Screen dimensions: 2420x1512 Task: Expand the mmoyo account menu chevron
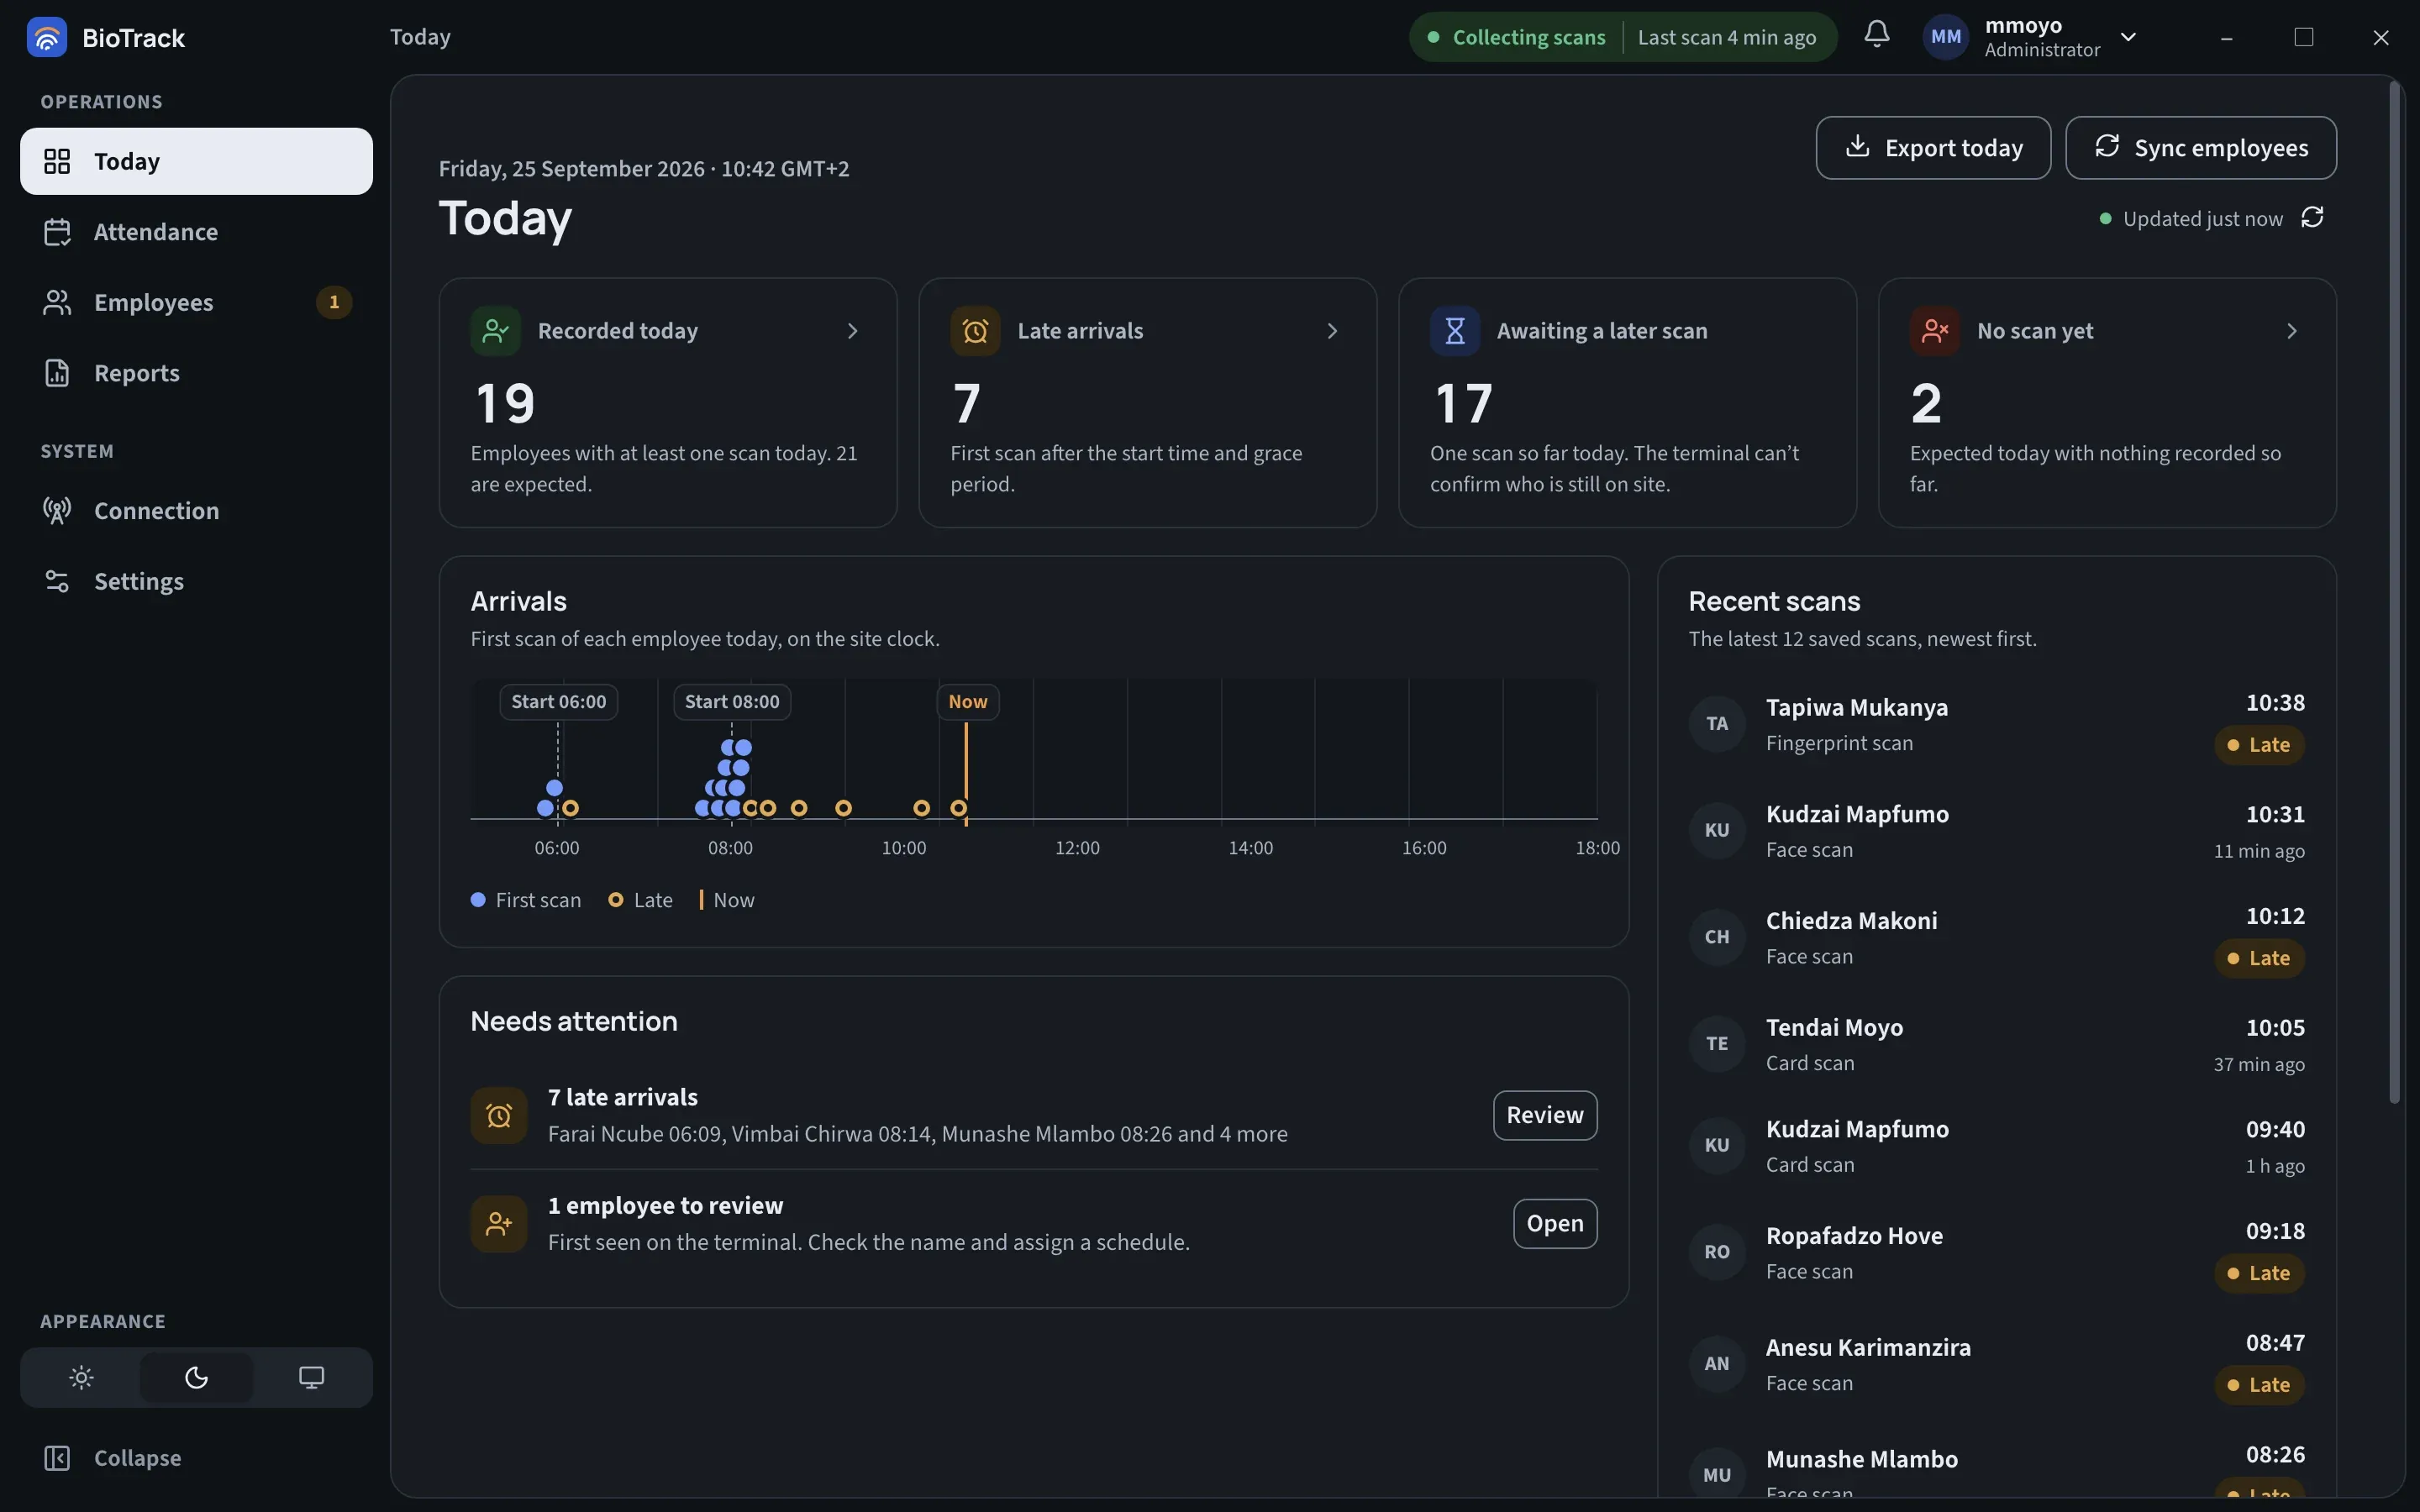2128,37
